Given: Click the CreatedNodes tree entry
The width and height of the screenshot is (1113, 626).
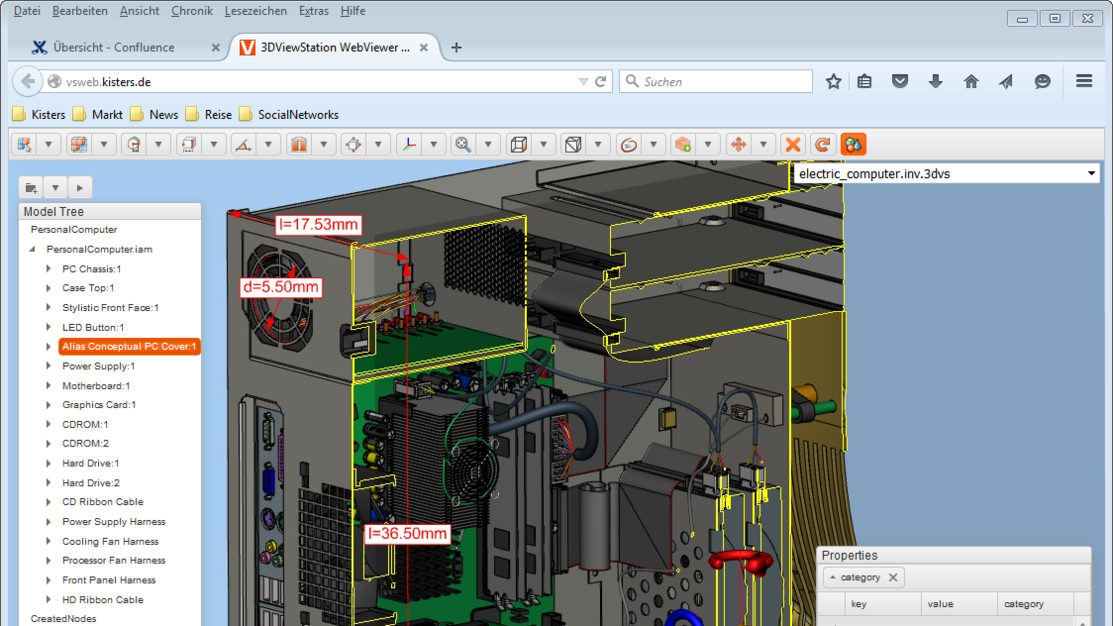Looking at the screenshot, I should click(63, 619).
